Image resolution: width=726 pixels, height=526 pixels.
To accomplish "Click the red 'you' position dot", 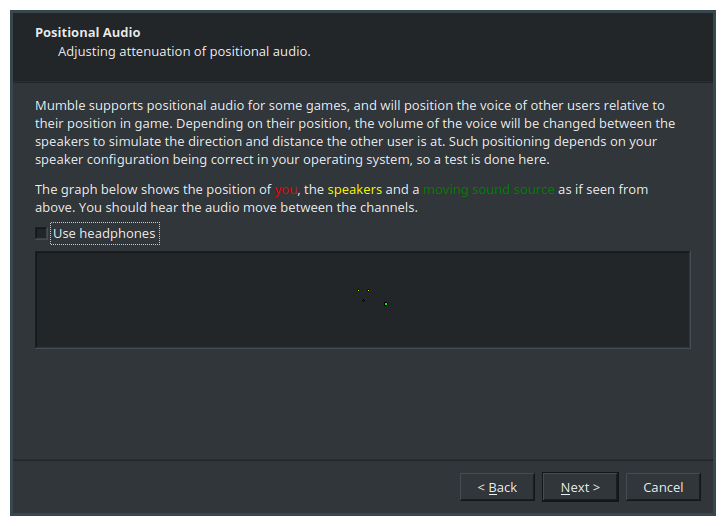I will 363,301.
